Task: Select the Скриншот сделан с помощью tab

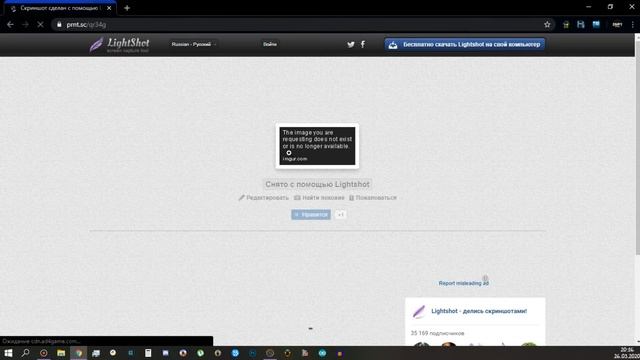Action: (60, 8)
